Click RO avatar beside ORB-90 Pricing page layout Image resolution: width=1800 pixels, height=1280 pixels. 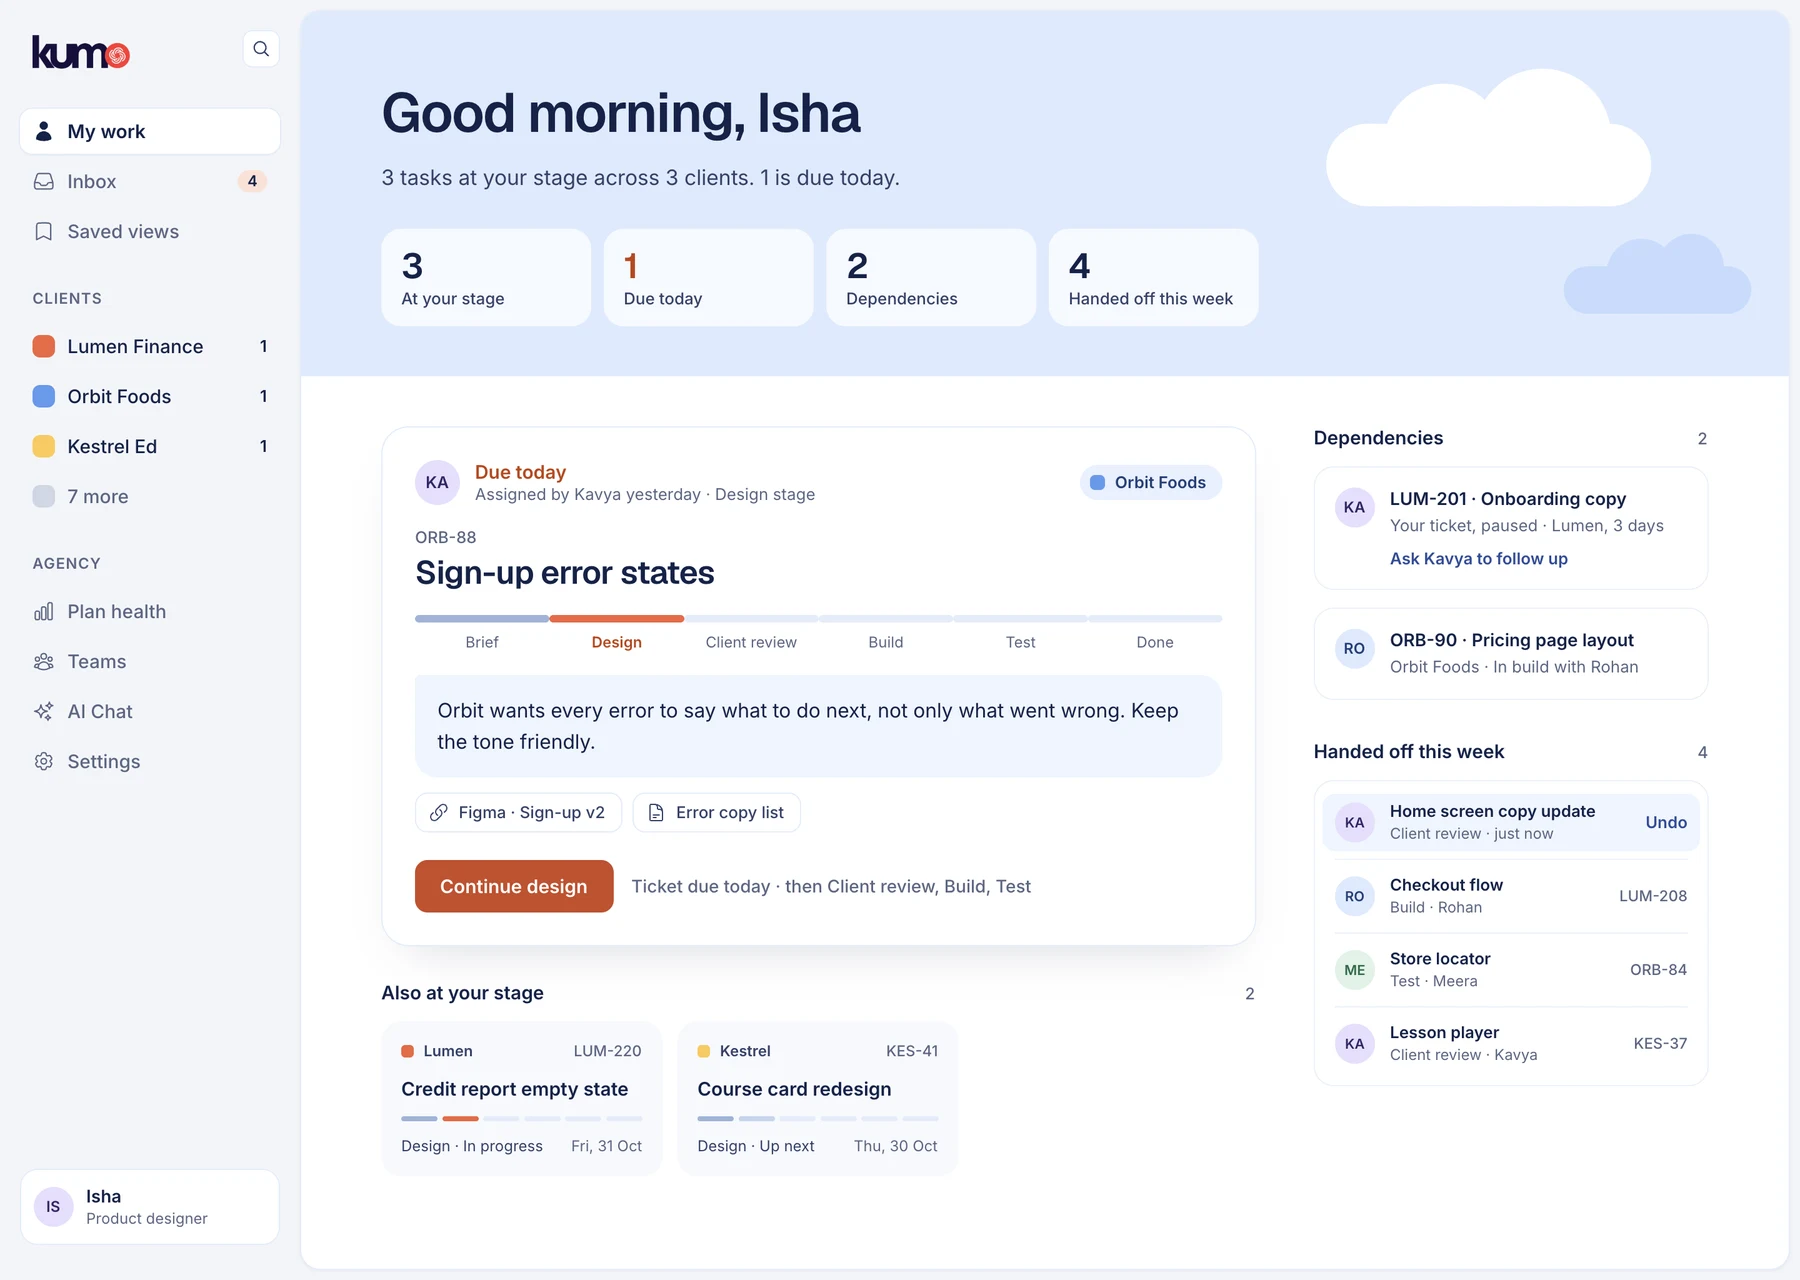coord(1354,648)
